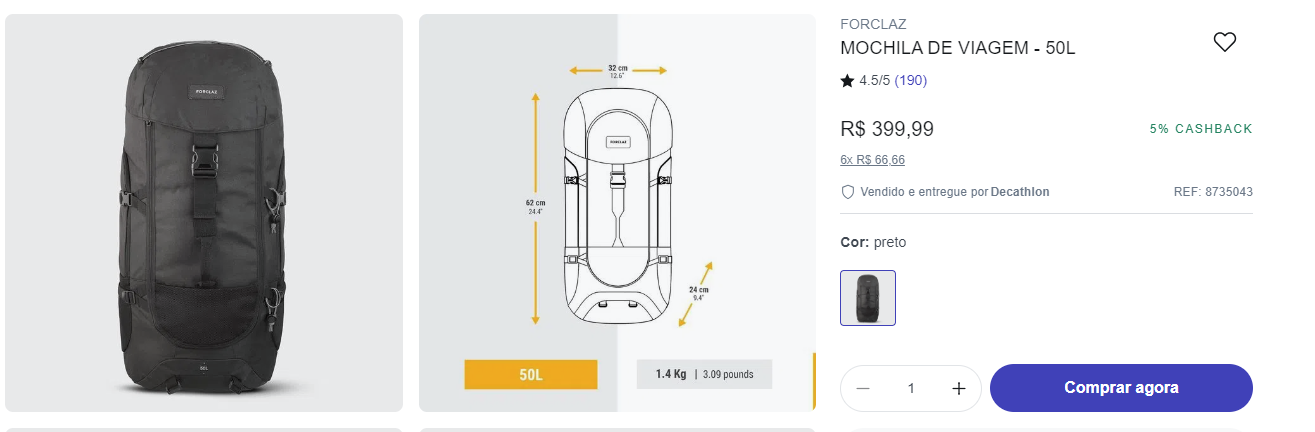
Task: Click the MOCHILA DE VIAGEM - 50L title
Action: click(958, 48)
